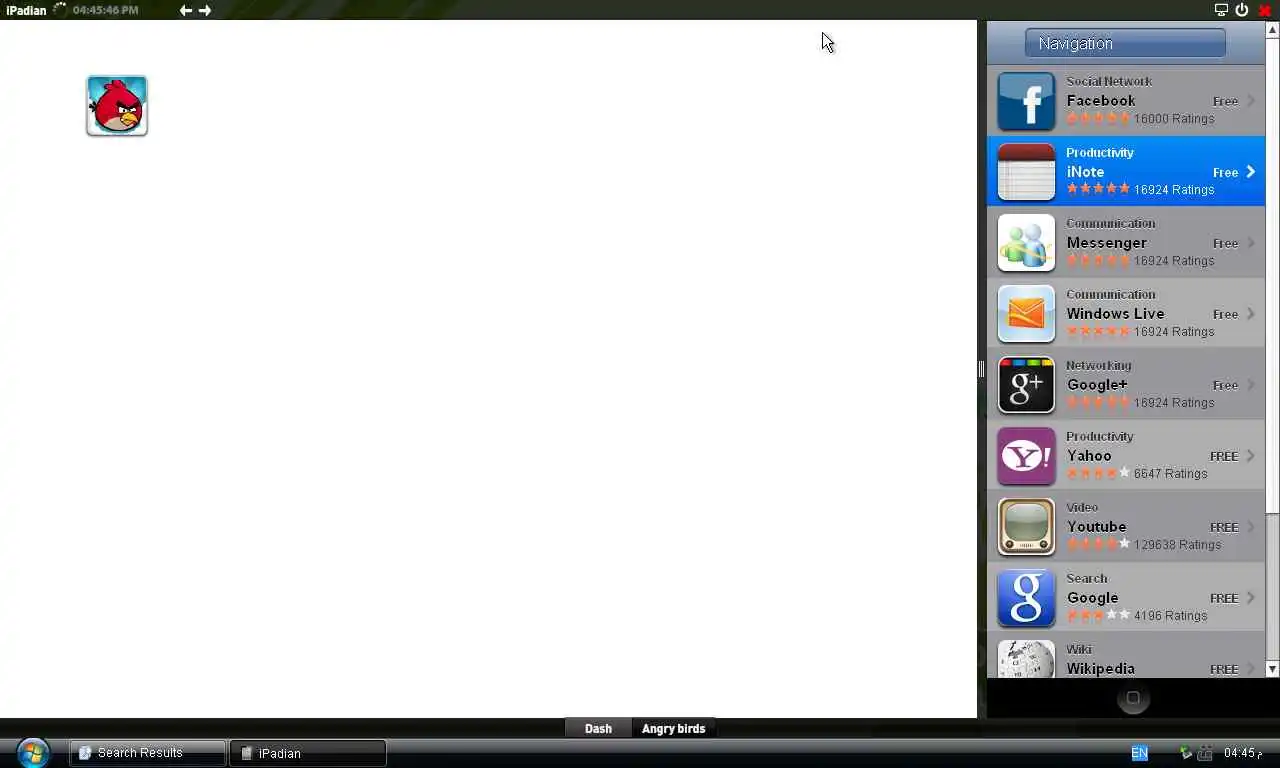This screenshot has height=768, width=1280.
Task: Click the app list scrollbar up arrow
Action: coord(1272,30)
